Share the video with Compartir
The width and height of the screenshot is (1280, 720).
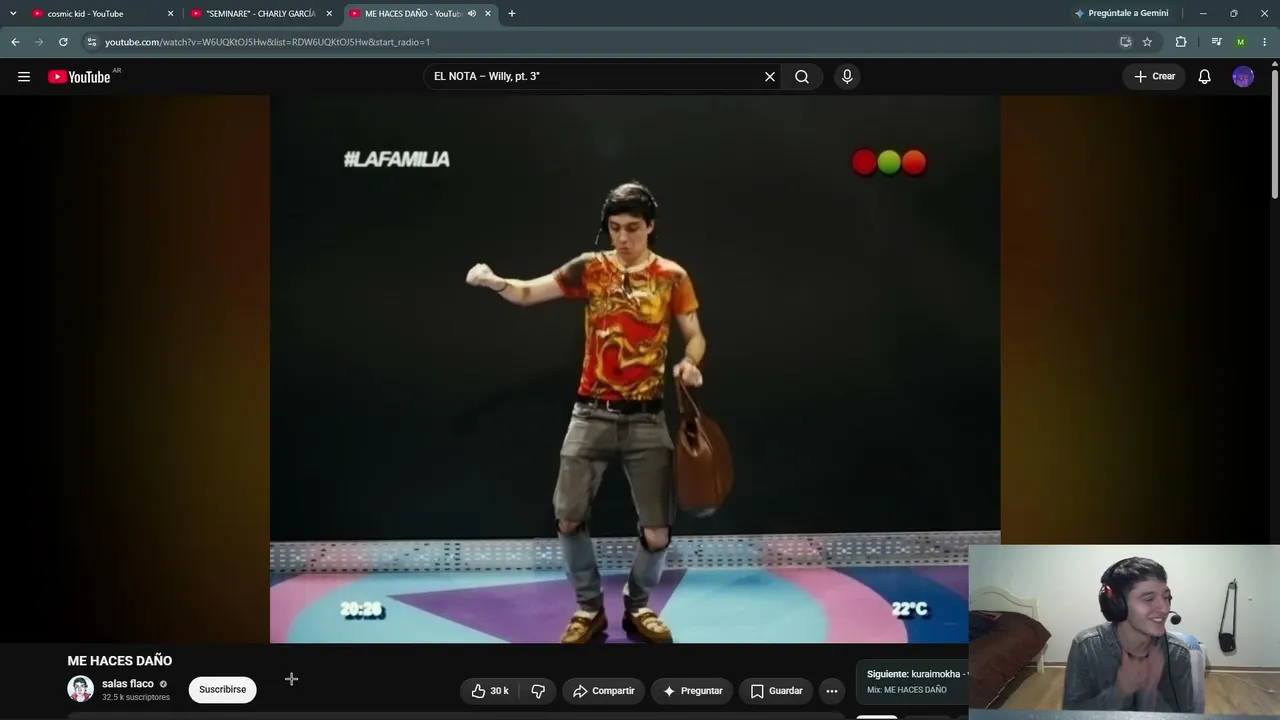point(603,691)
